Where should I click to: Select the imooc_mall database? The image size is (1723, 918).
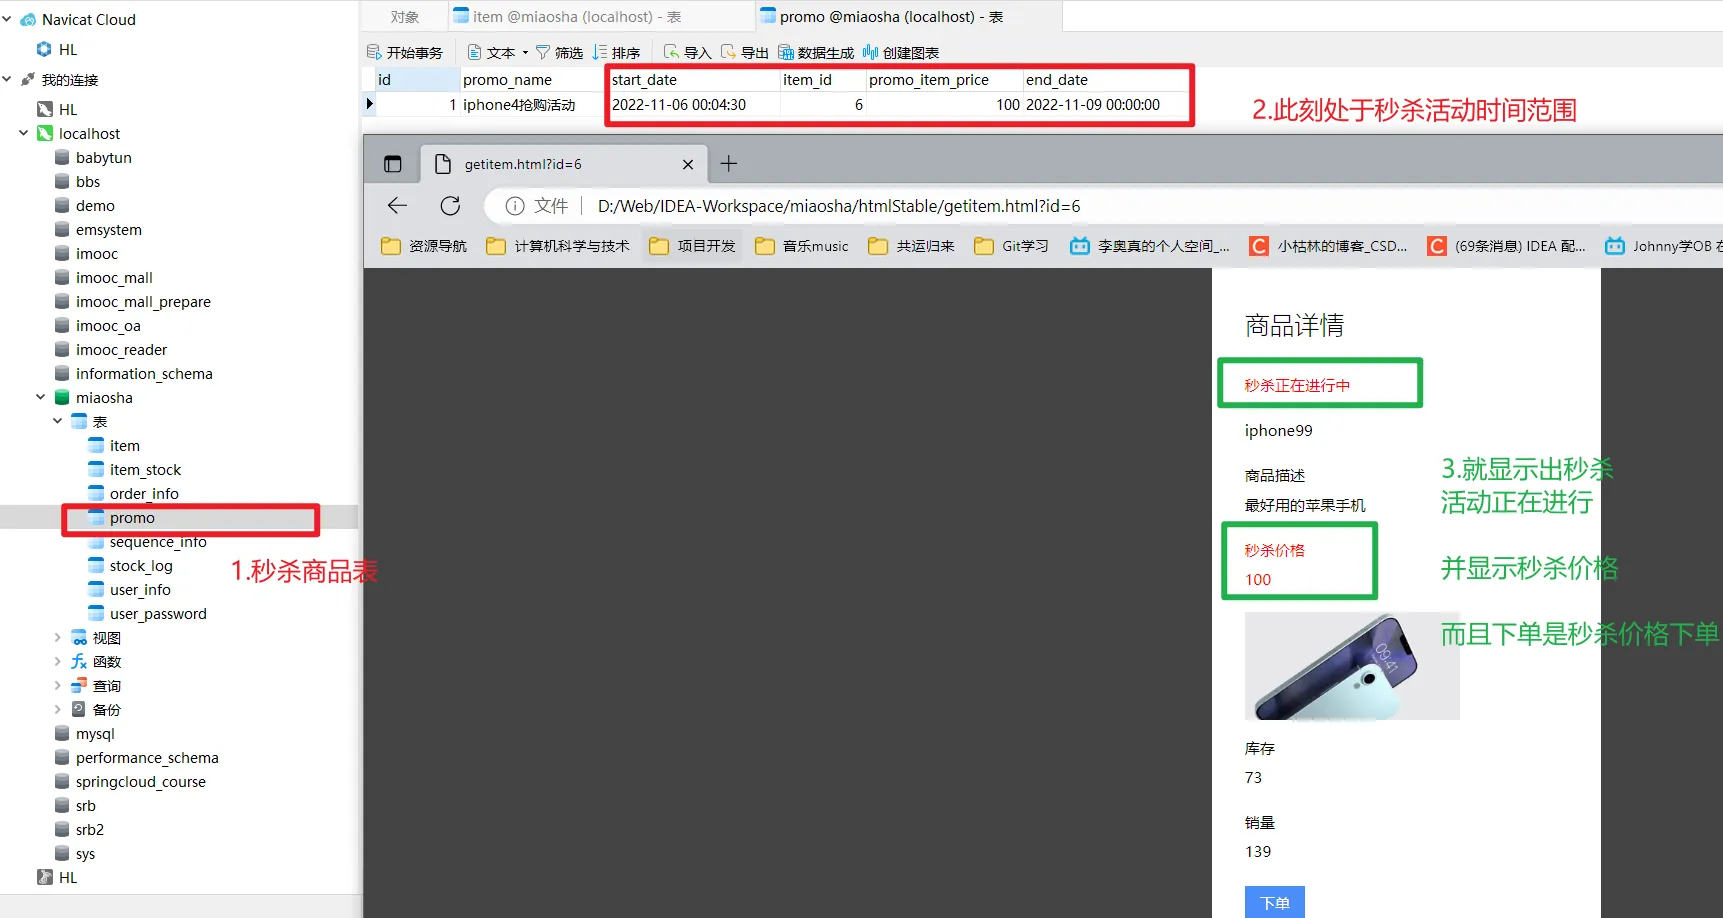(114, 278)
